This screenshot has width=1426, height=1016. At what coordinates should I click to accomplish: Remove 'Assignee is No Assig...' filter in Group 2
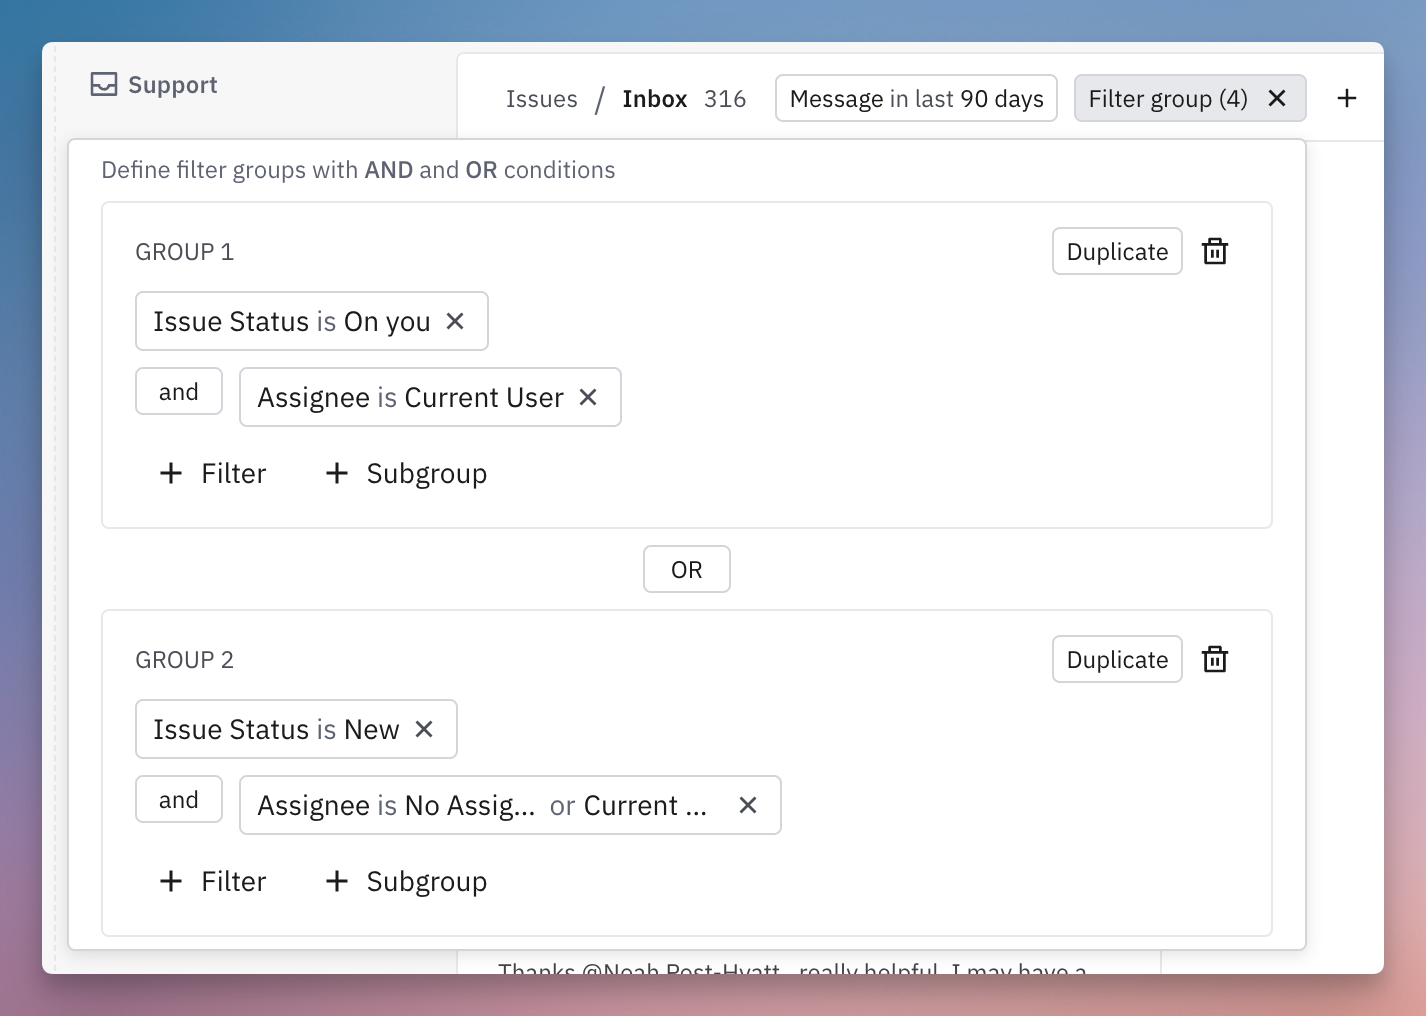coord(748,805)
